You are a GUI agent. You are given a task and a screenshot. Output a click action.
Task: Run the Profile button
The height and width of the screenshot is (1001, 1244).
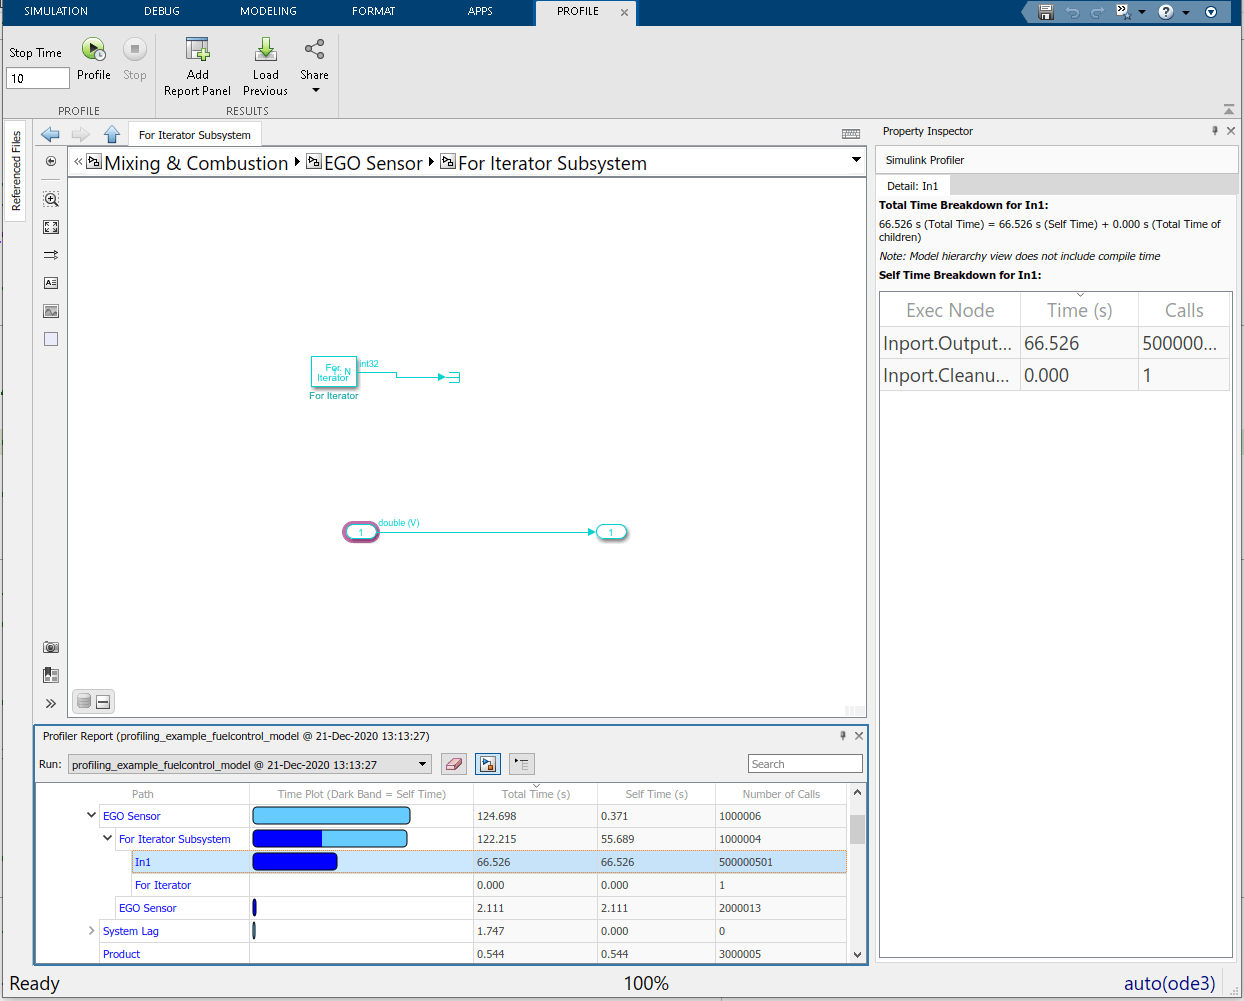pyautogui.click(x=93, y=59)
